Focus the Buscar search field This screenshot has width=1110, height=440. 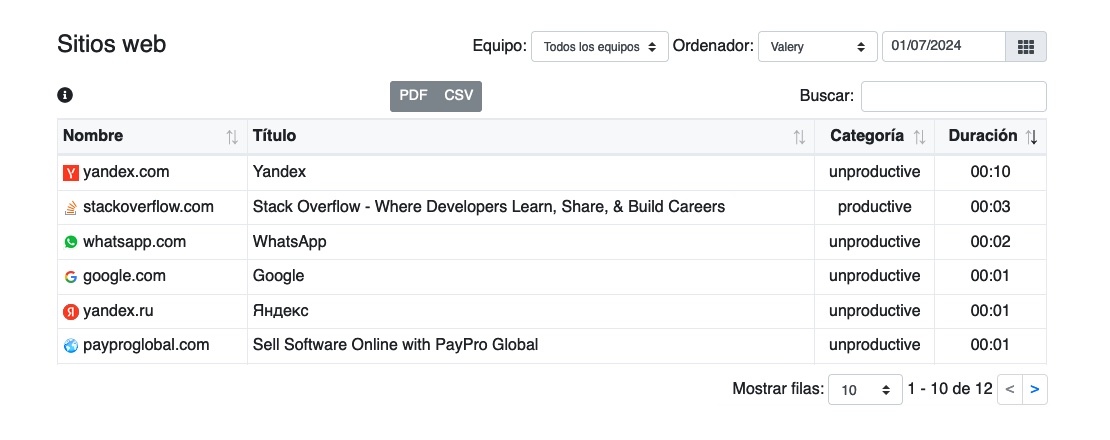click(x=954, y=96)
